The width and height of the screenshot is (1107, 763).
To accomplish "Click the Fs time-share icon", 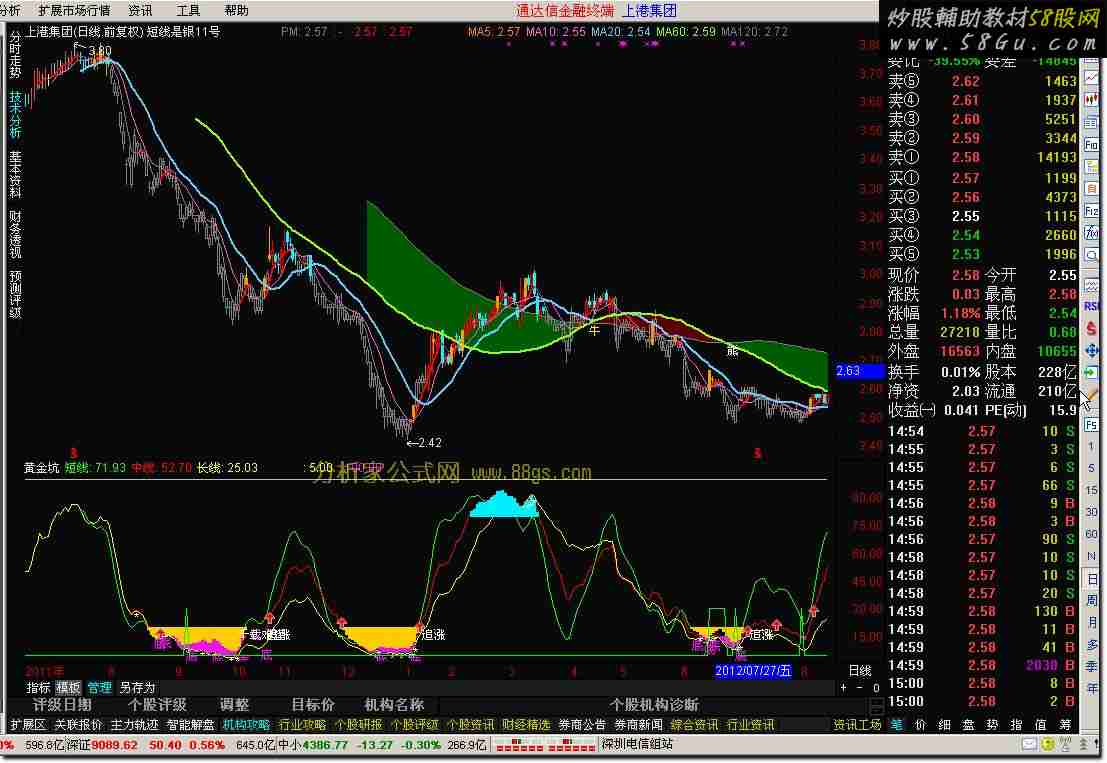I will [1091, 425].
